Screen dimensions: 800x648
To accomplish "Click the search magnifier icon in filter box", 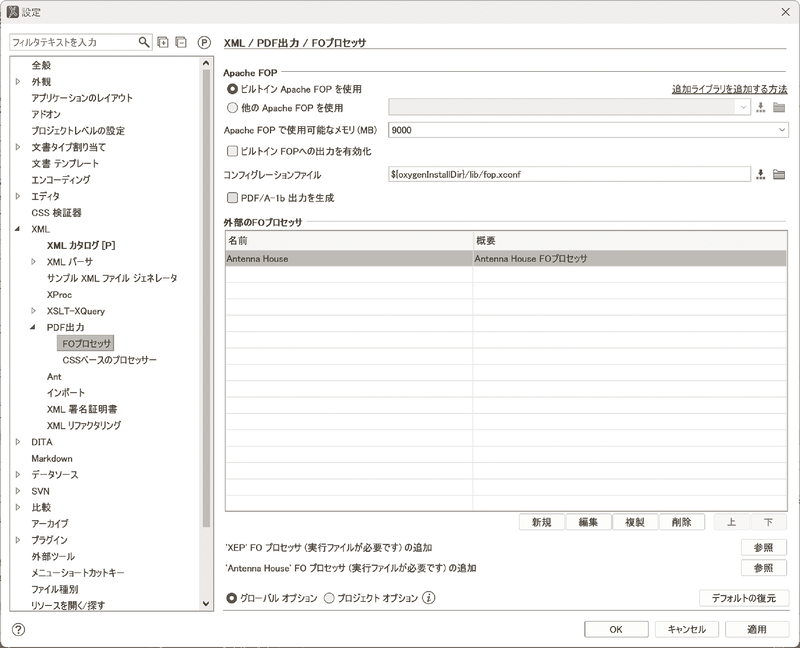I will click(x=144, y=42).
